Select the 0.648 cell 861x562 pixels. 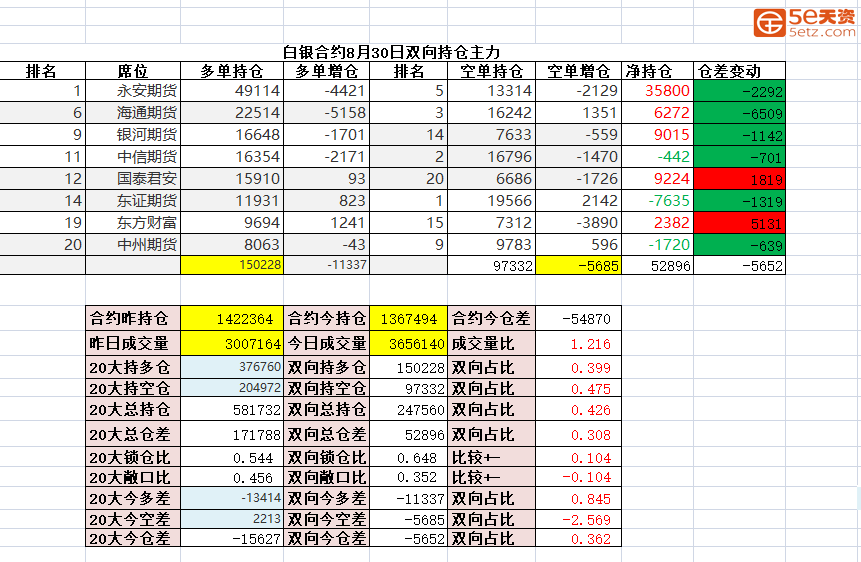(409, 457)
